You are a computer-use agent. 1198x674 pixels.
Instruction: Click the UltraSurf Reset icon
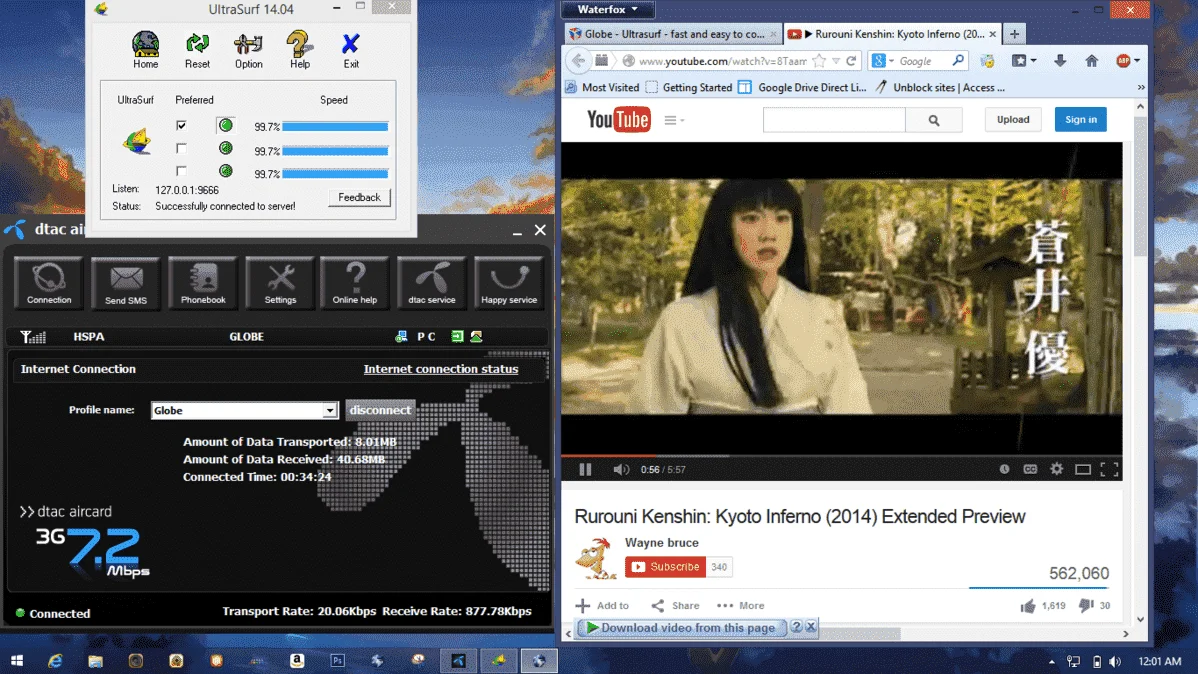coord(197,50)
